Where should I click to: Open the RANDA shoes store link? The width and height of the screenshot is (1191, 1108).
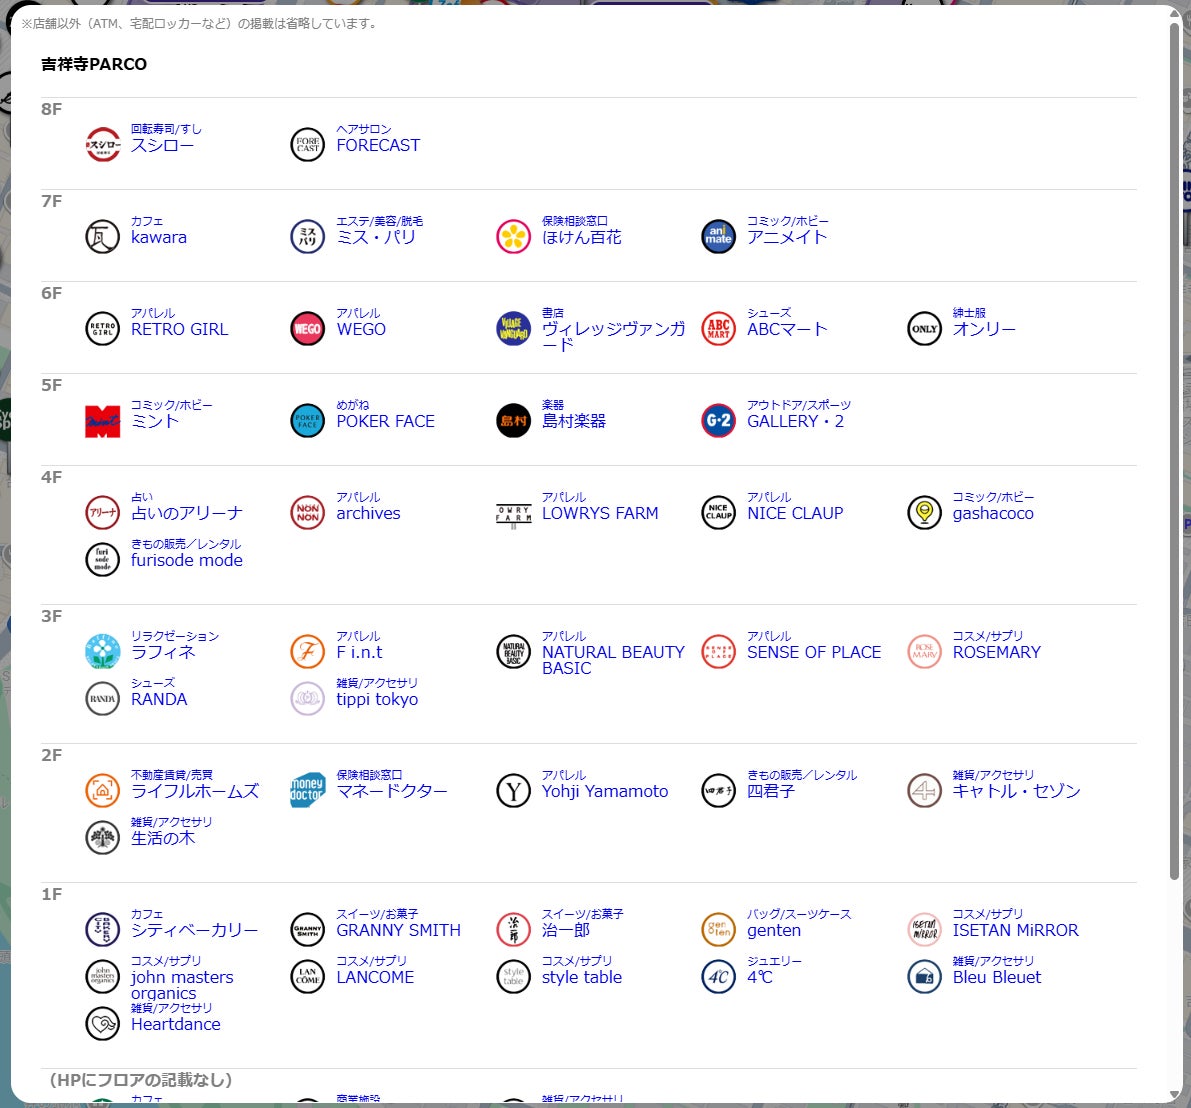coord(159,699)
